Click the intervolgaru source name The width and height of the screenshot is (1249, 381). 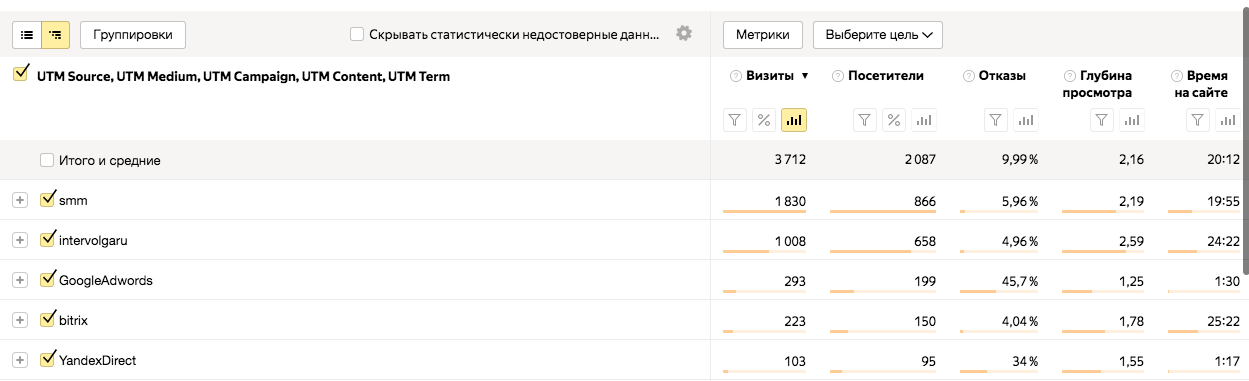(x=94, y=240)
